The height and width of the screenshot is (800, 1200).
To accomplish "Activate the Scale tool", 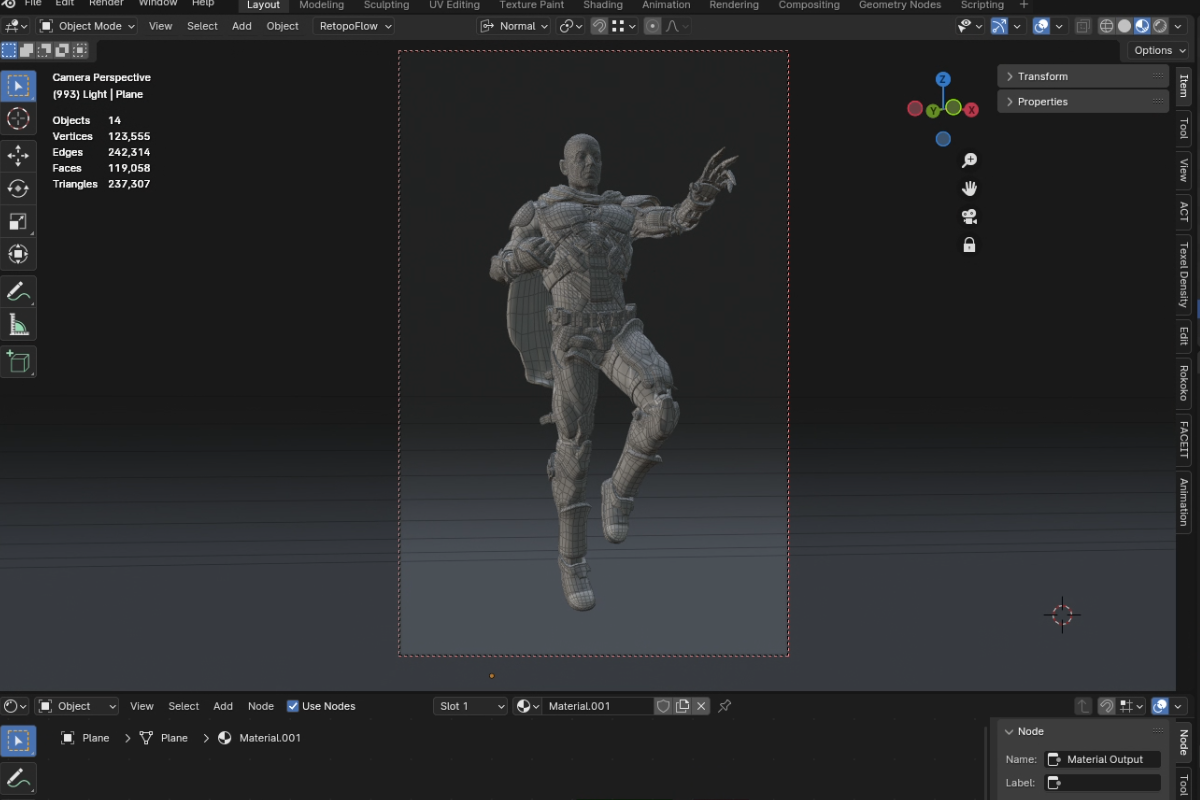I will [x=18, y=221].
